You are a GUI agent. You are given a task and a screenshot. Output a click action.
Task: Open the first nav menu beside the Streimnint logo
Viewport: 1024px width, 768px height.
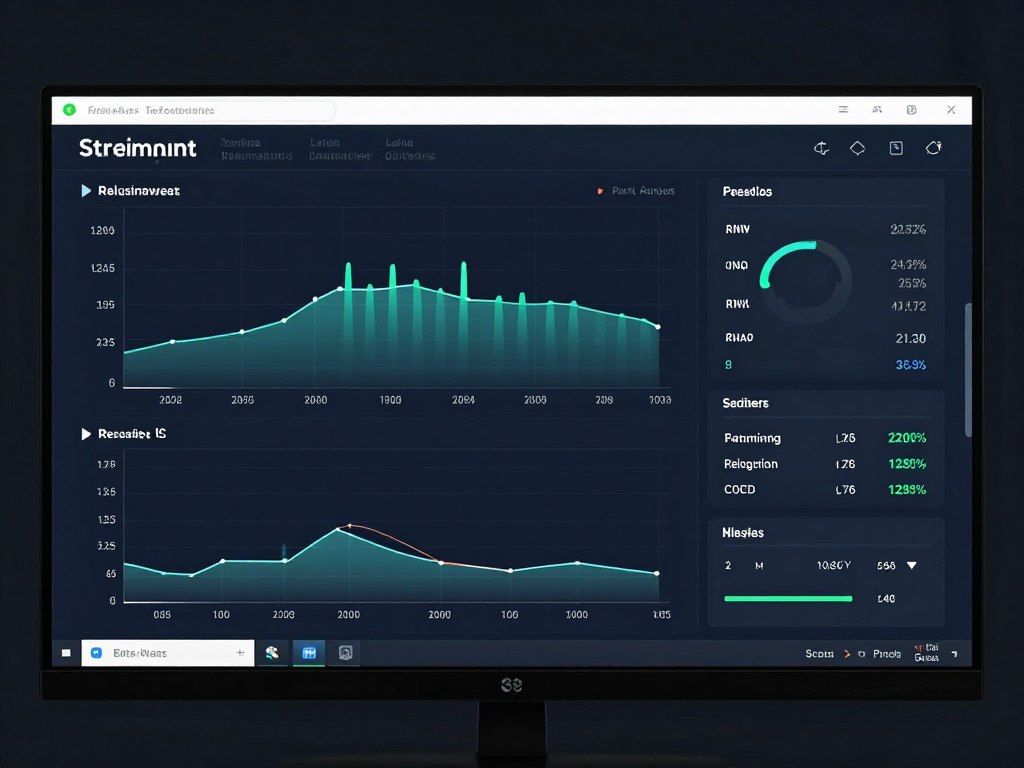256,149
